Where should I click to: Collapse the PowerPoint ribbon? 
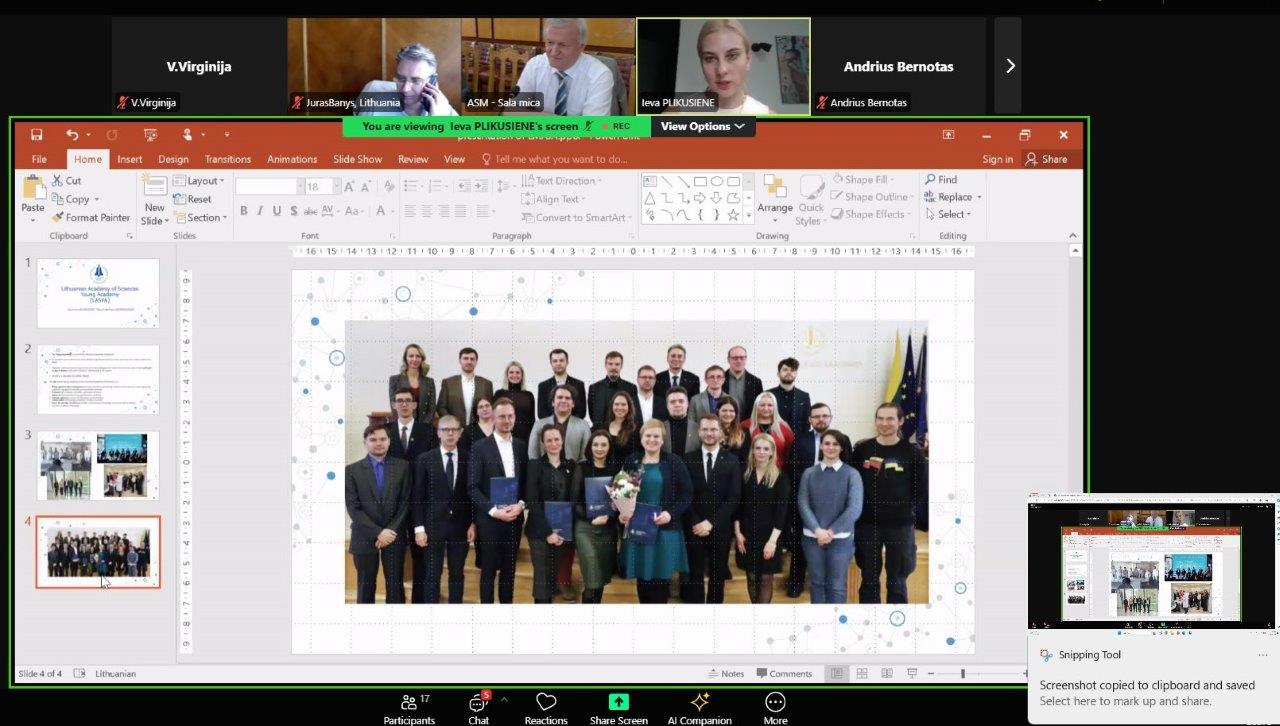(x=1073, y=236)
